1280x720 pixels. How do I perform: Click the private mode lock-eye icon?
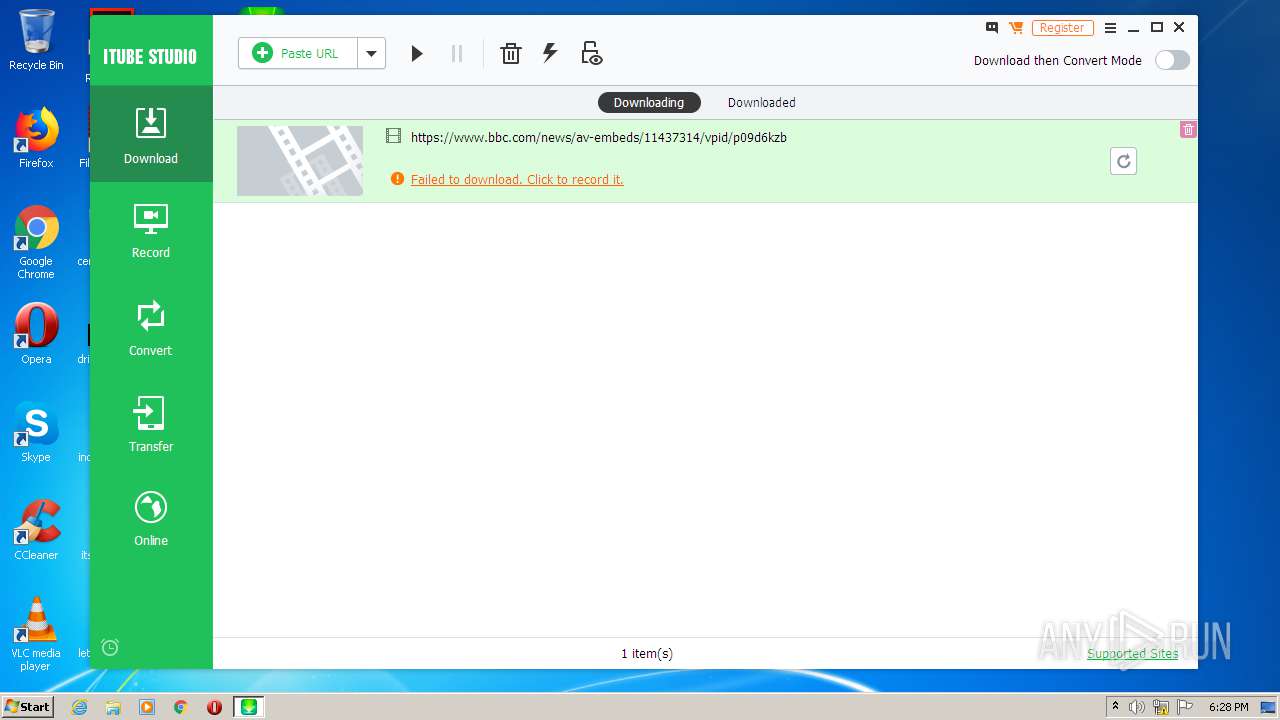pyautogui.click(x=591, y=53)
